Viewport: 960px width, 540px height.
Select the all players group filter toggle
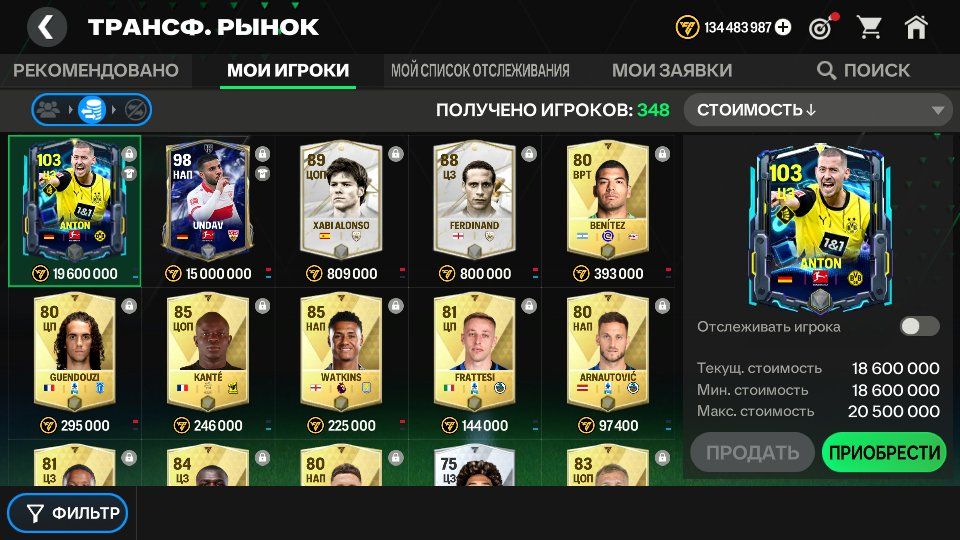(x=49, y=110)
